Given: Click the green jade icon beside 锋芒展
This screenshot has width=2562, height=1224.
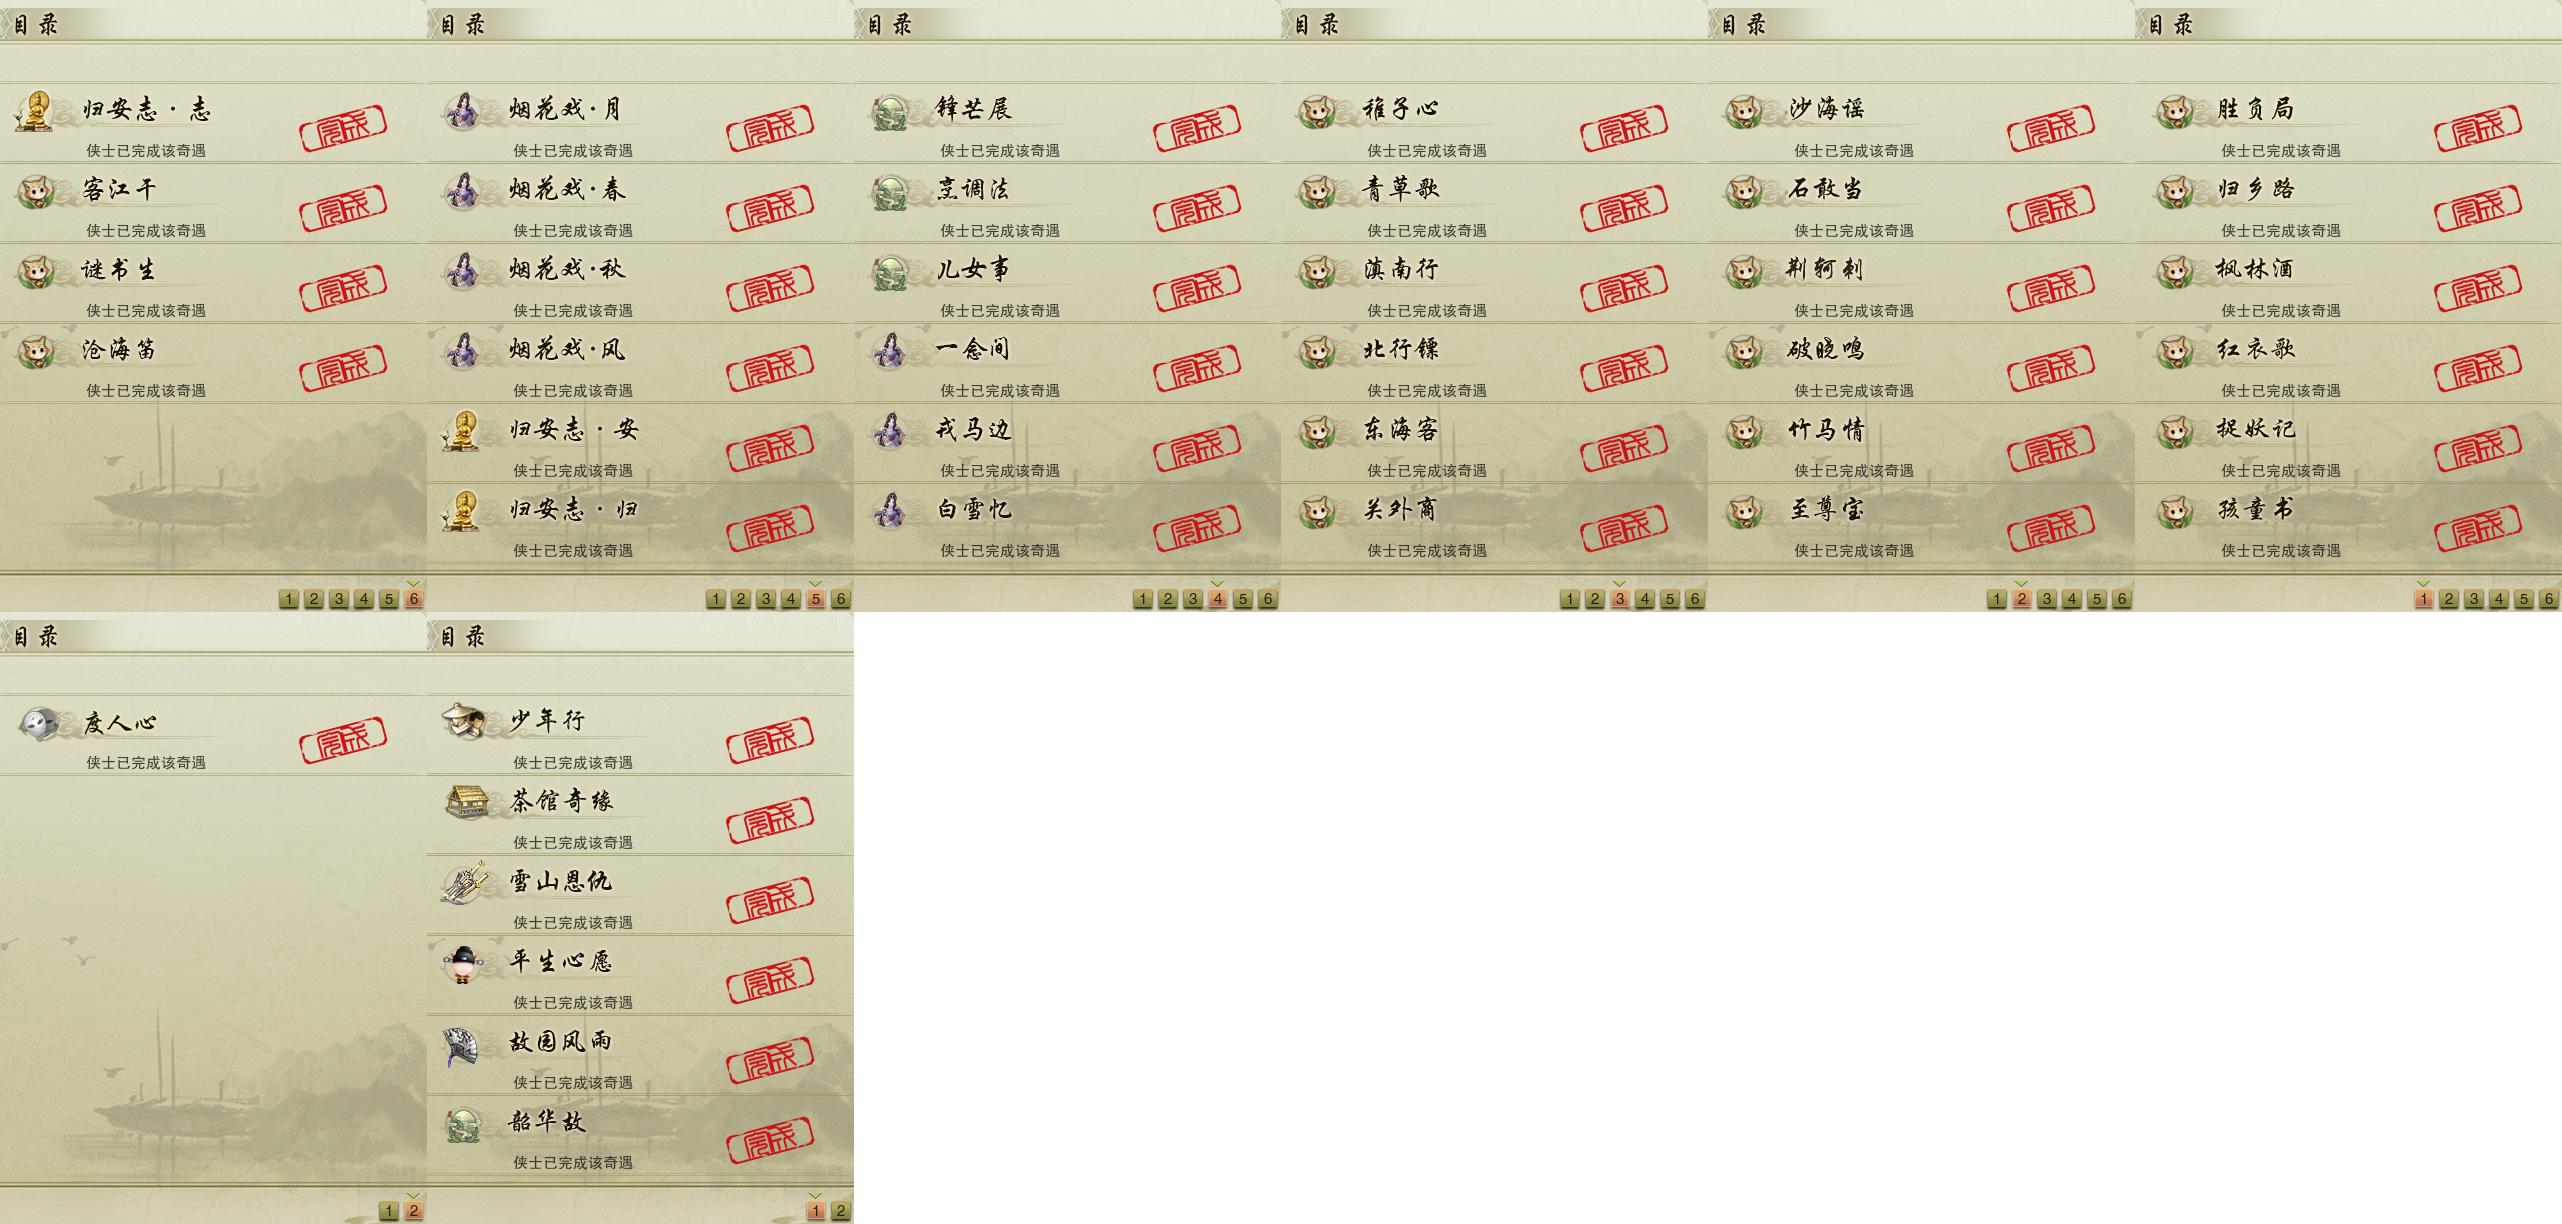Looking at the screenshot, I should pyautogui.click(x=889, y=111).
